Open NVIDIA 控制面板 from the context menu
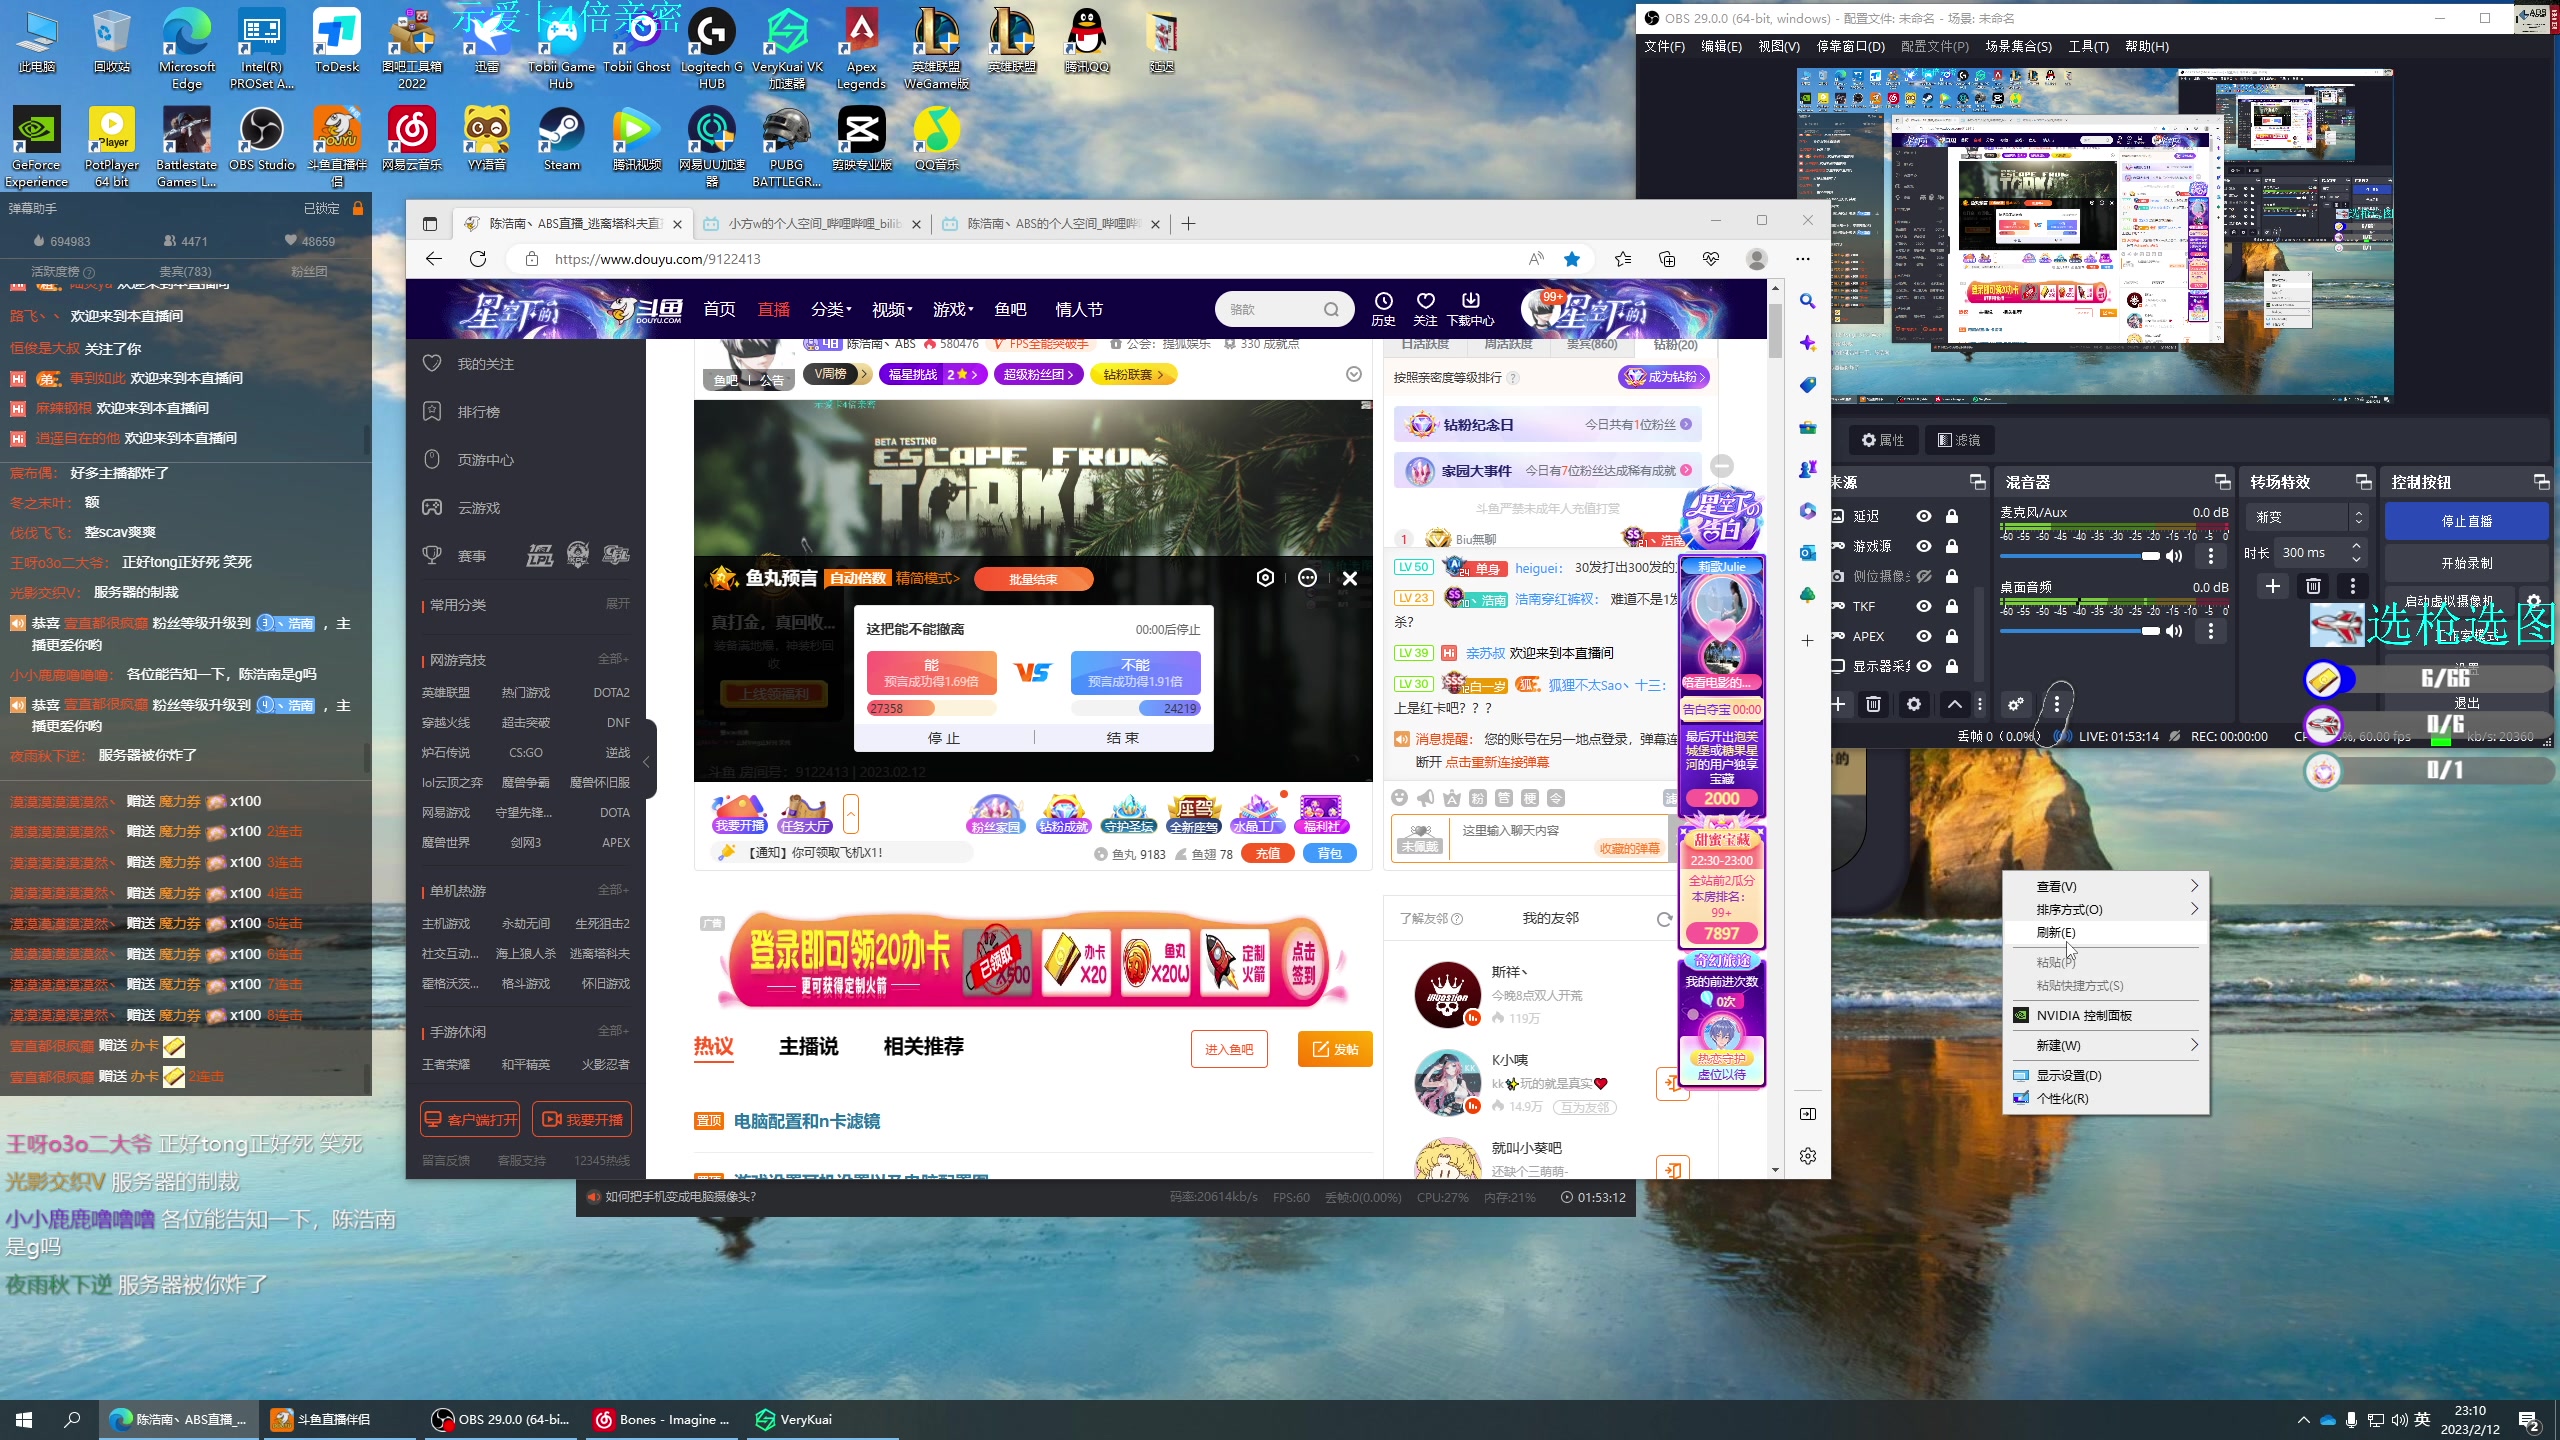The image size is (2560, 1440). pyautogui.click(x=2105, y=1015)
